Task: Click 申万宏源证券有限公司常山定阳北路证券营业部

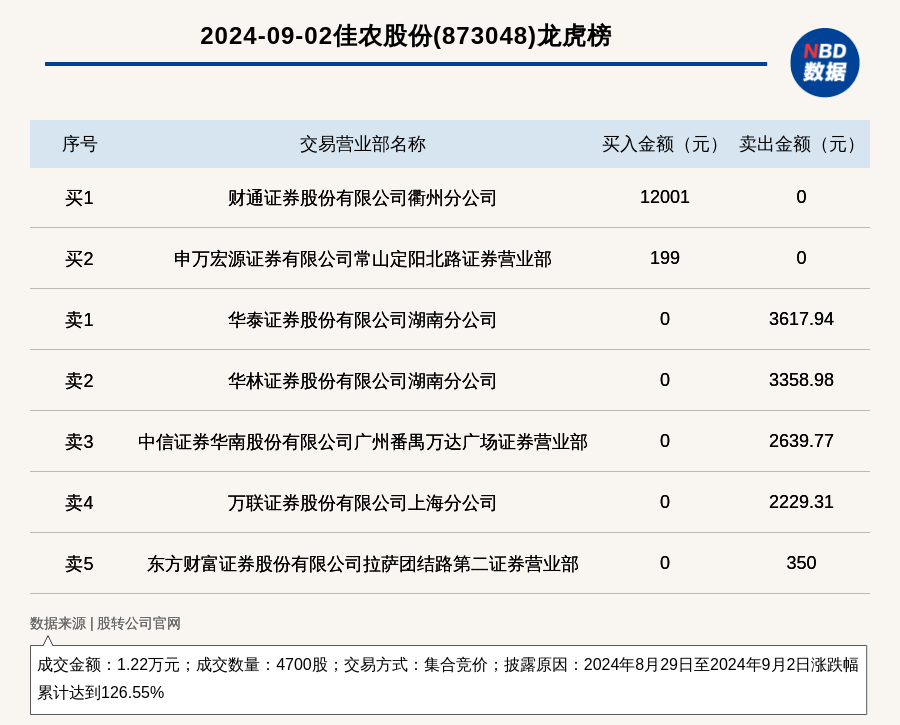Action: (x=362, y=259)
